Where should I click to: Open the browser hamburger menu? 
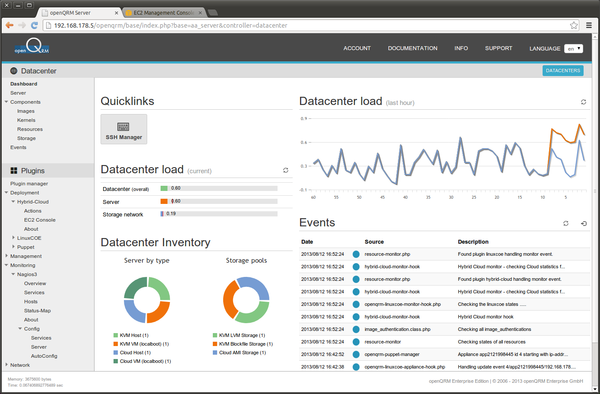click(x=589, y=25)
